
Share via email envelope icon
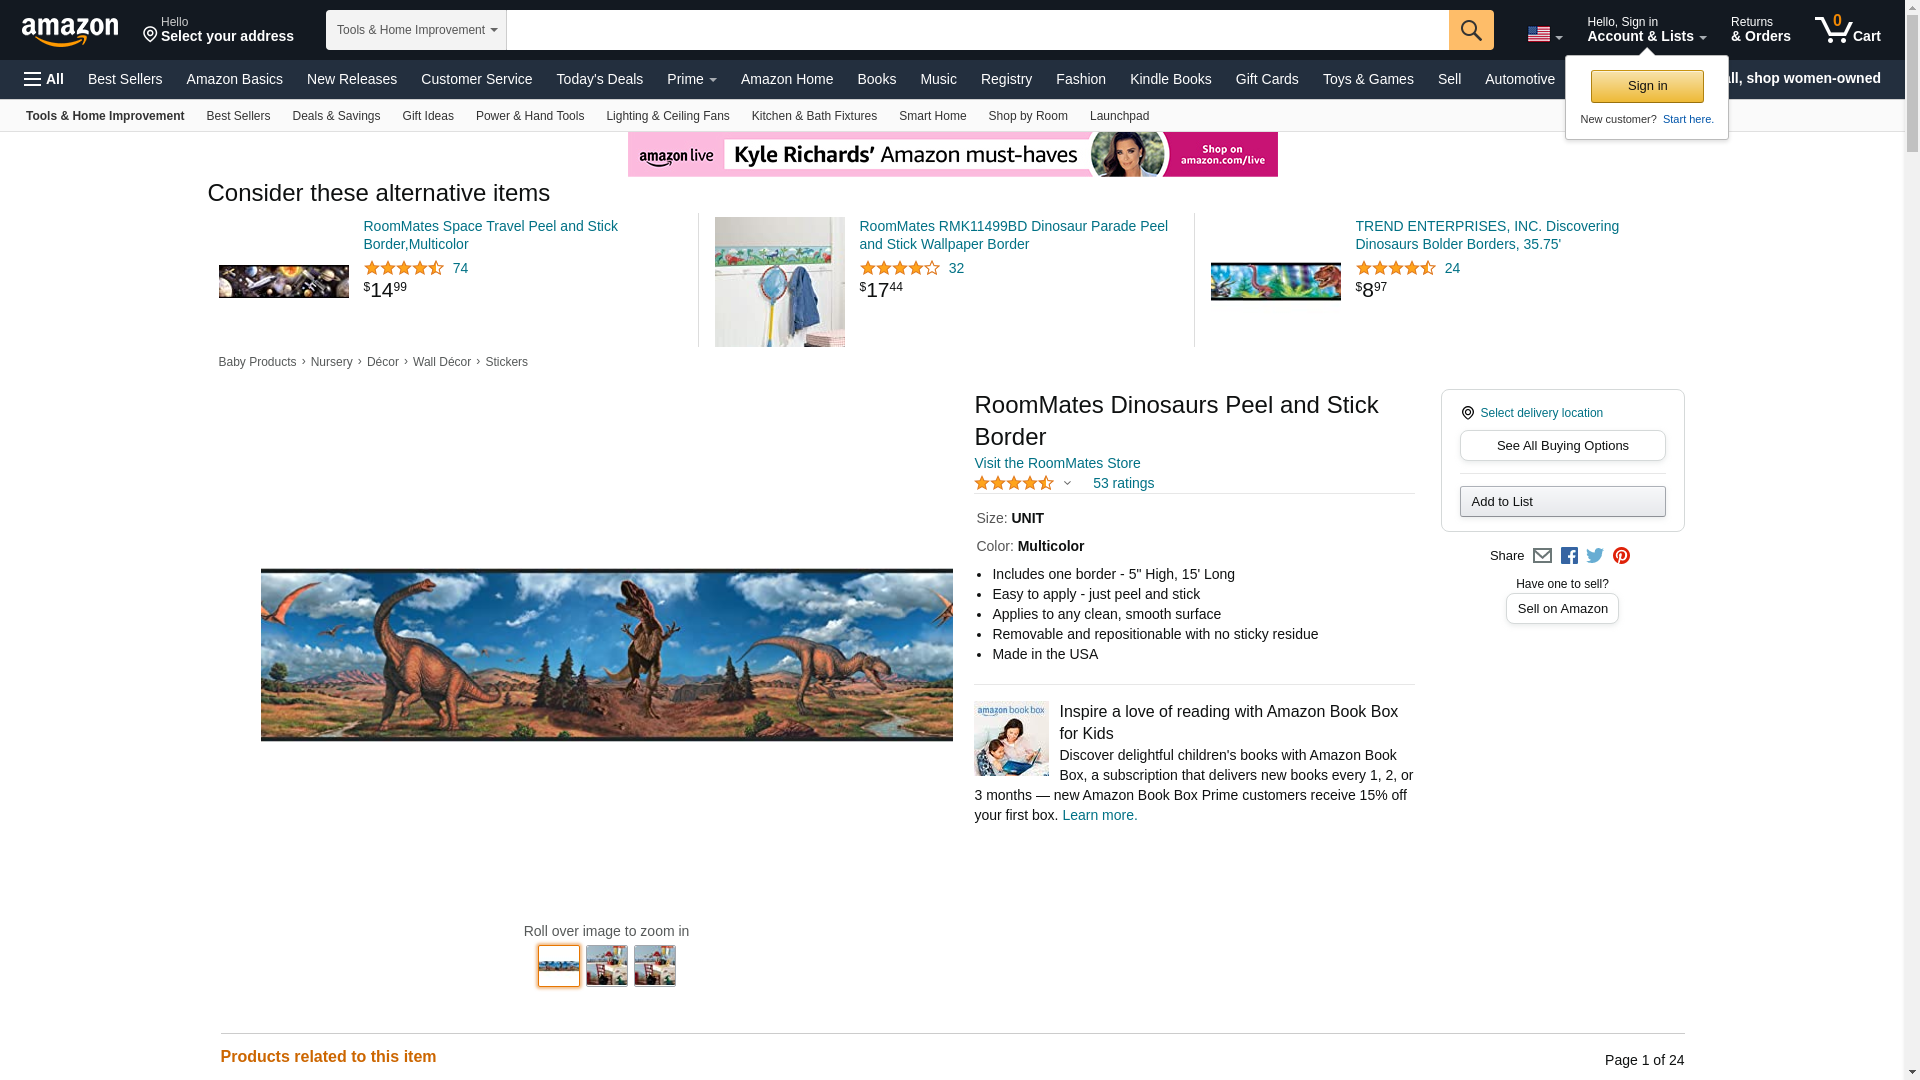click(1542, 556)
